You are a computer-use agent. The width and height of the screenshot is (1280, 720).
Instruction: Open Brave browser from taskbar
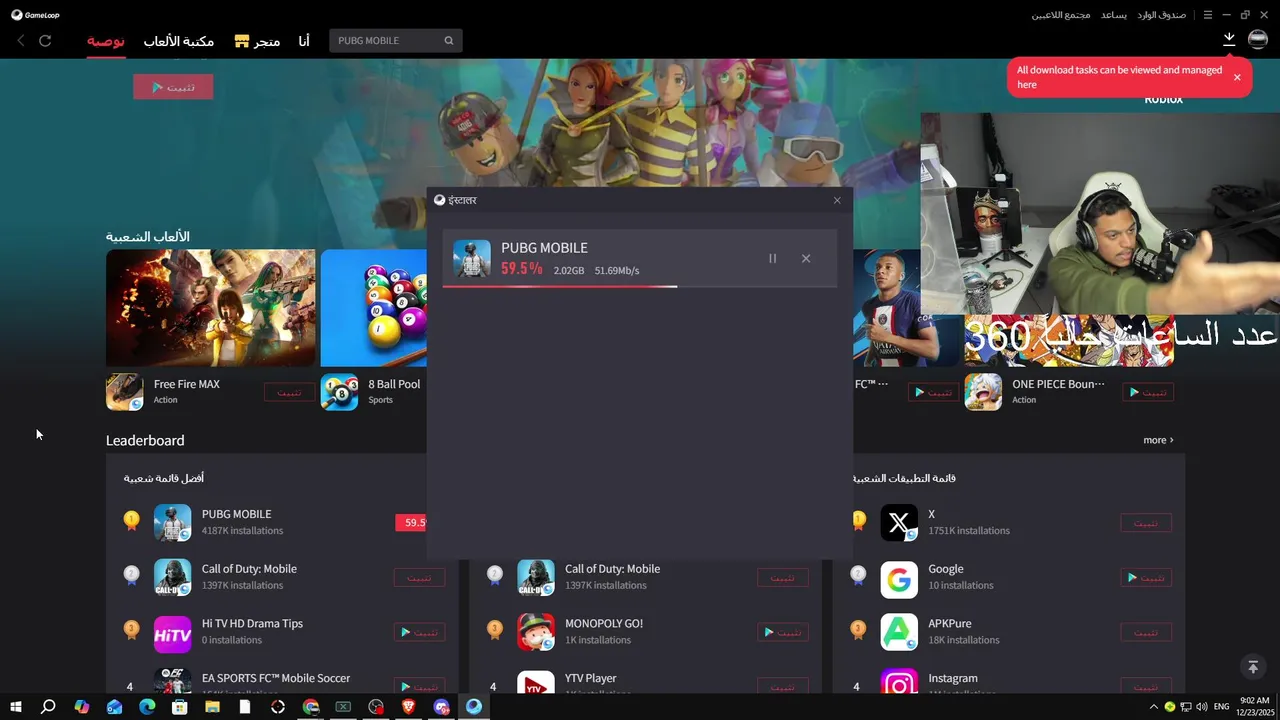(x=408, y=707)
